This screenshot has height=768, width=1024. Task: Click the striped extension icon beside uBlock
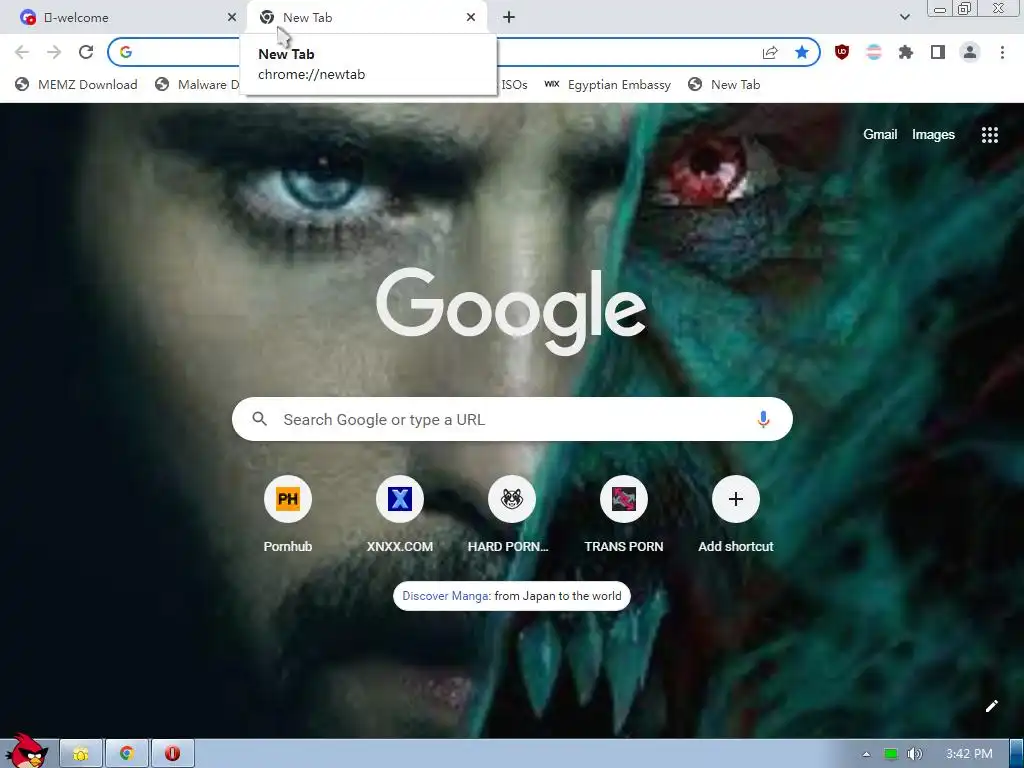tap(874, 52)
